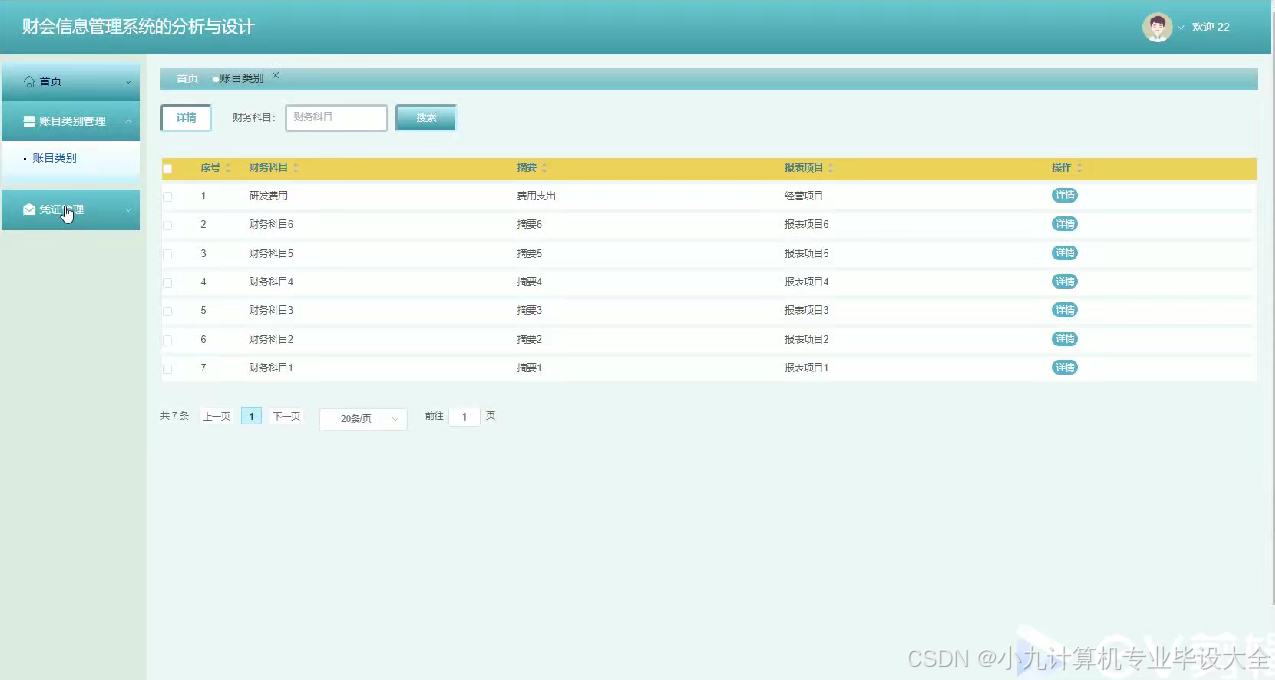Screen dimensions: 1275x680
Task: Go to previous page with 上一页
Action: click(x=217, y=416)
